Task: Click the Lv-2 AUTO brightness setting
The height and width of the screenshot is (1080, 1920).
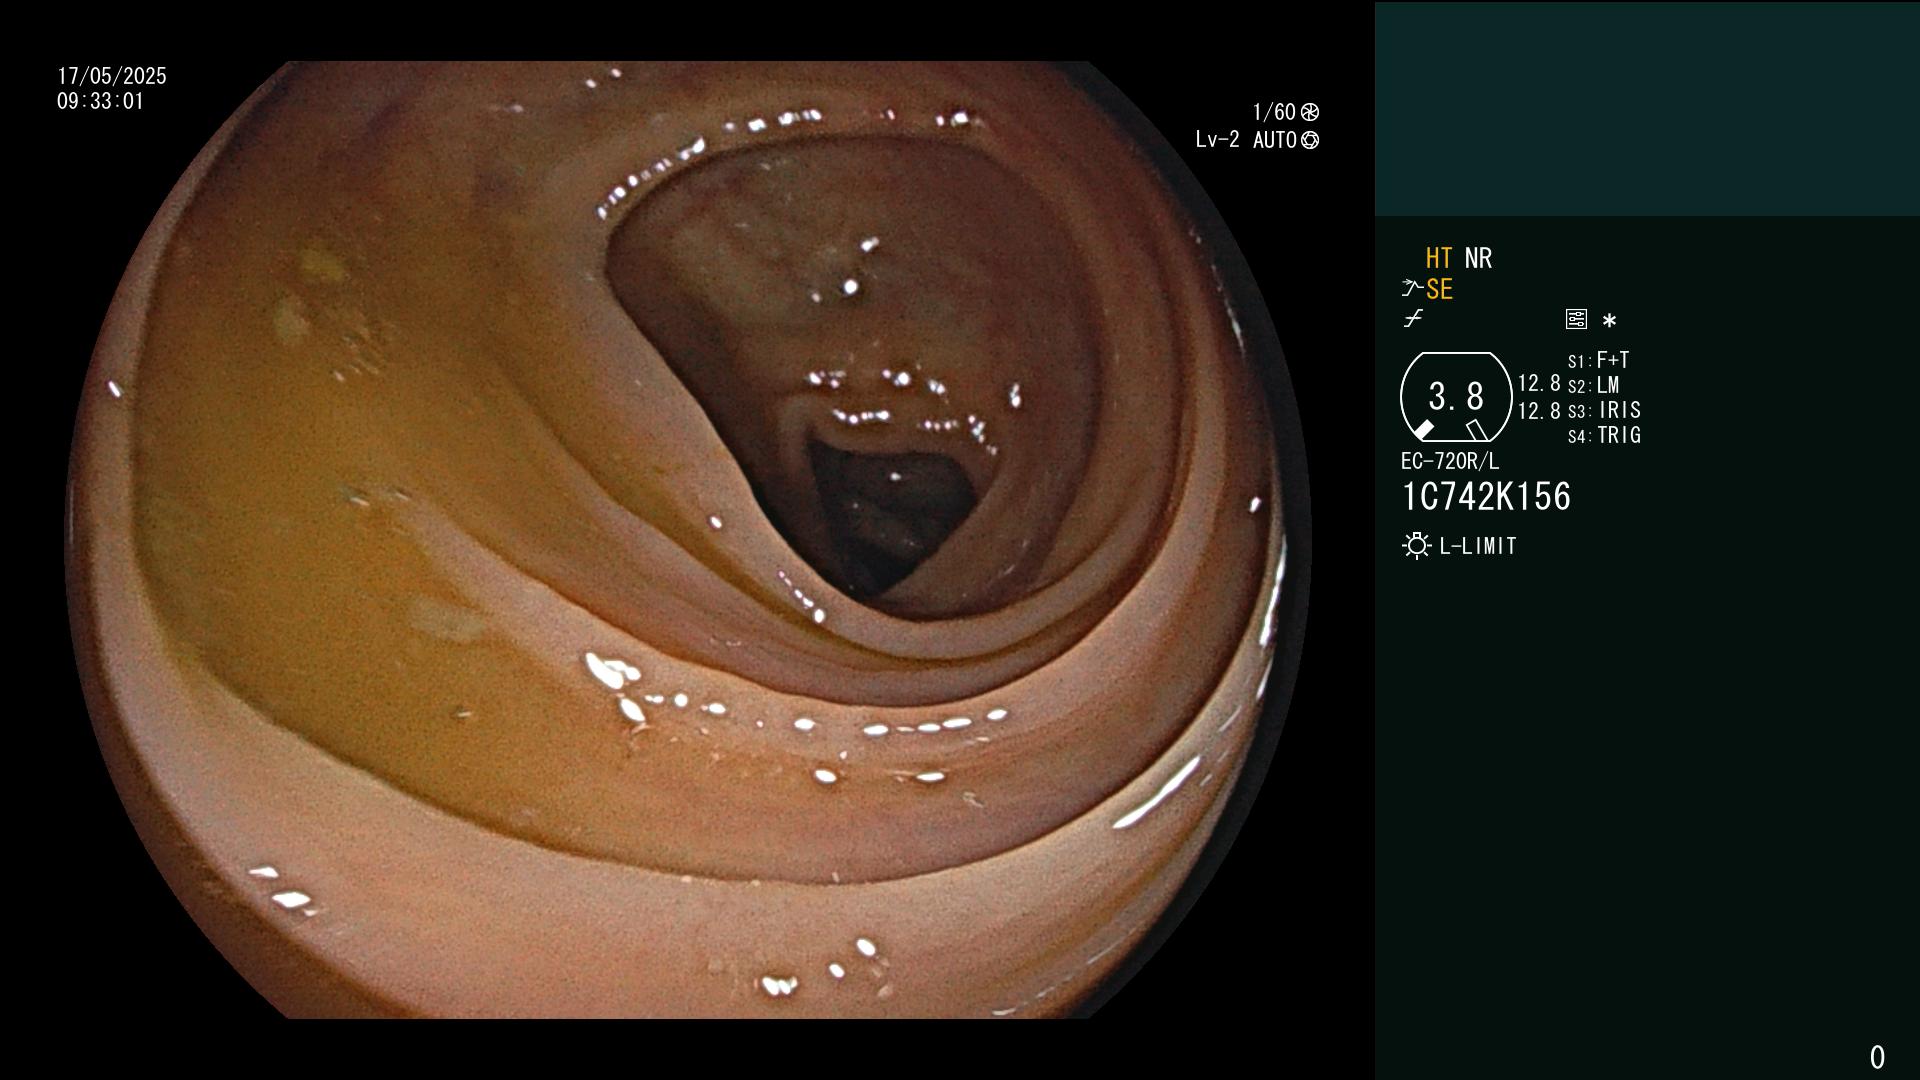Action: [1246, 140]
